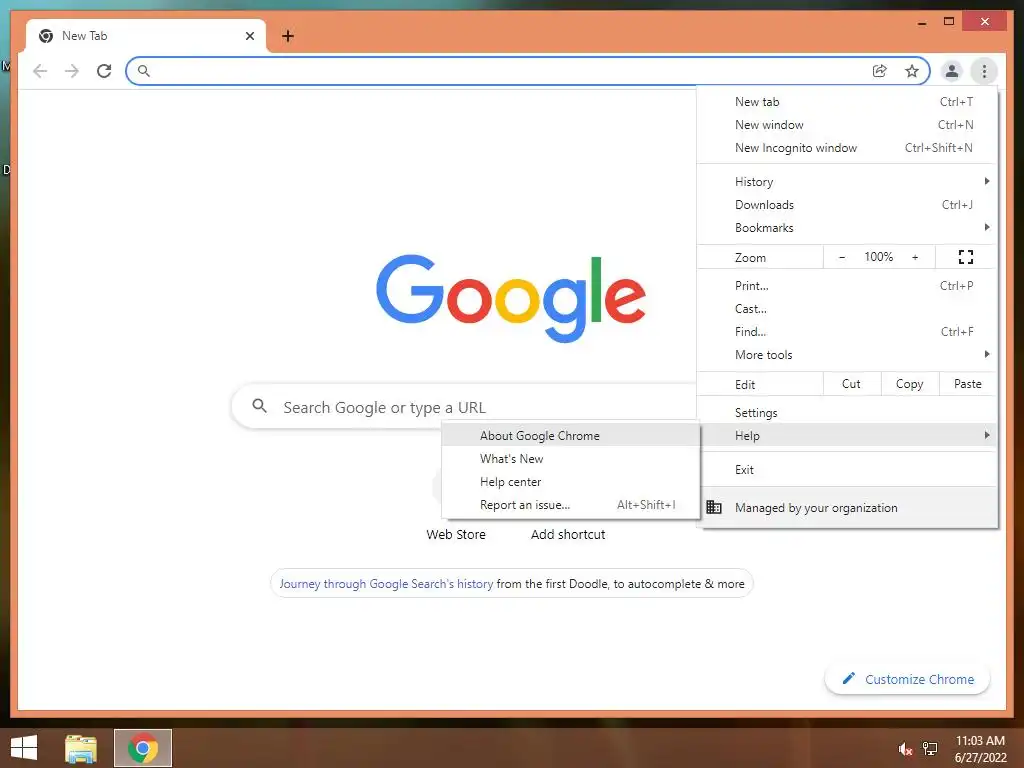Click the forward navigation arrow

click(x=72, y=71)
